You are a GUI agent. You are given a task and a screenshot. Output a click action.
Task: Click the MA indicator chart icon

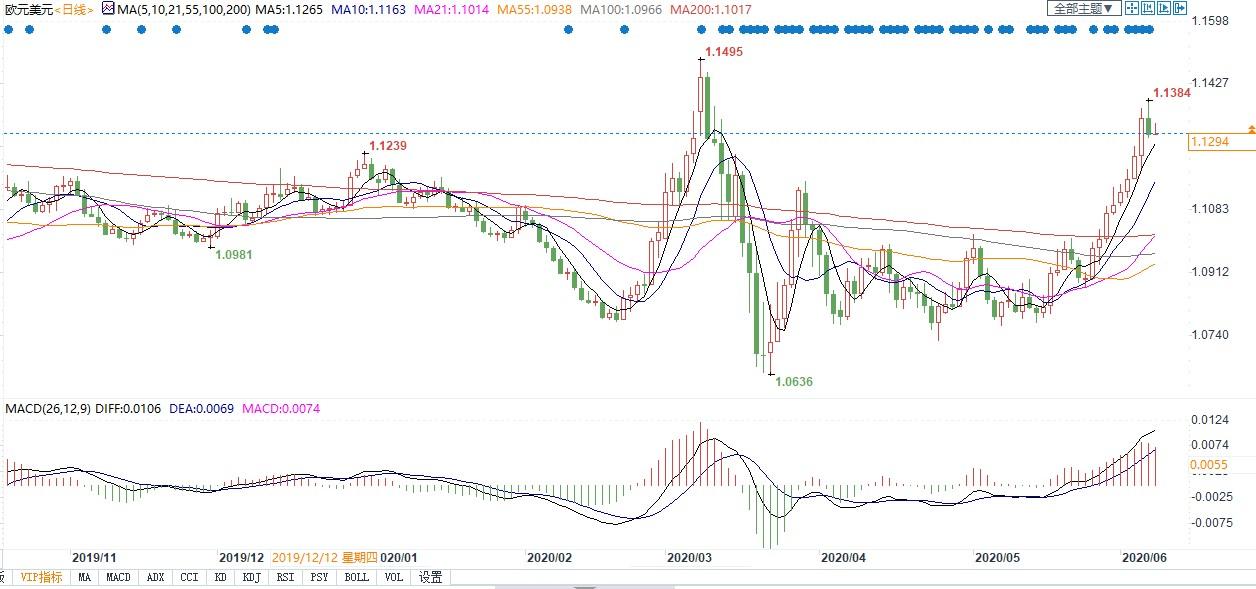tap(108, 8)
